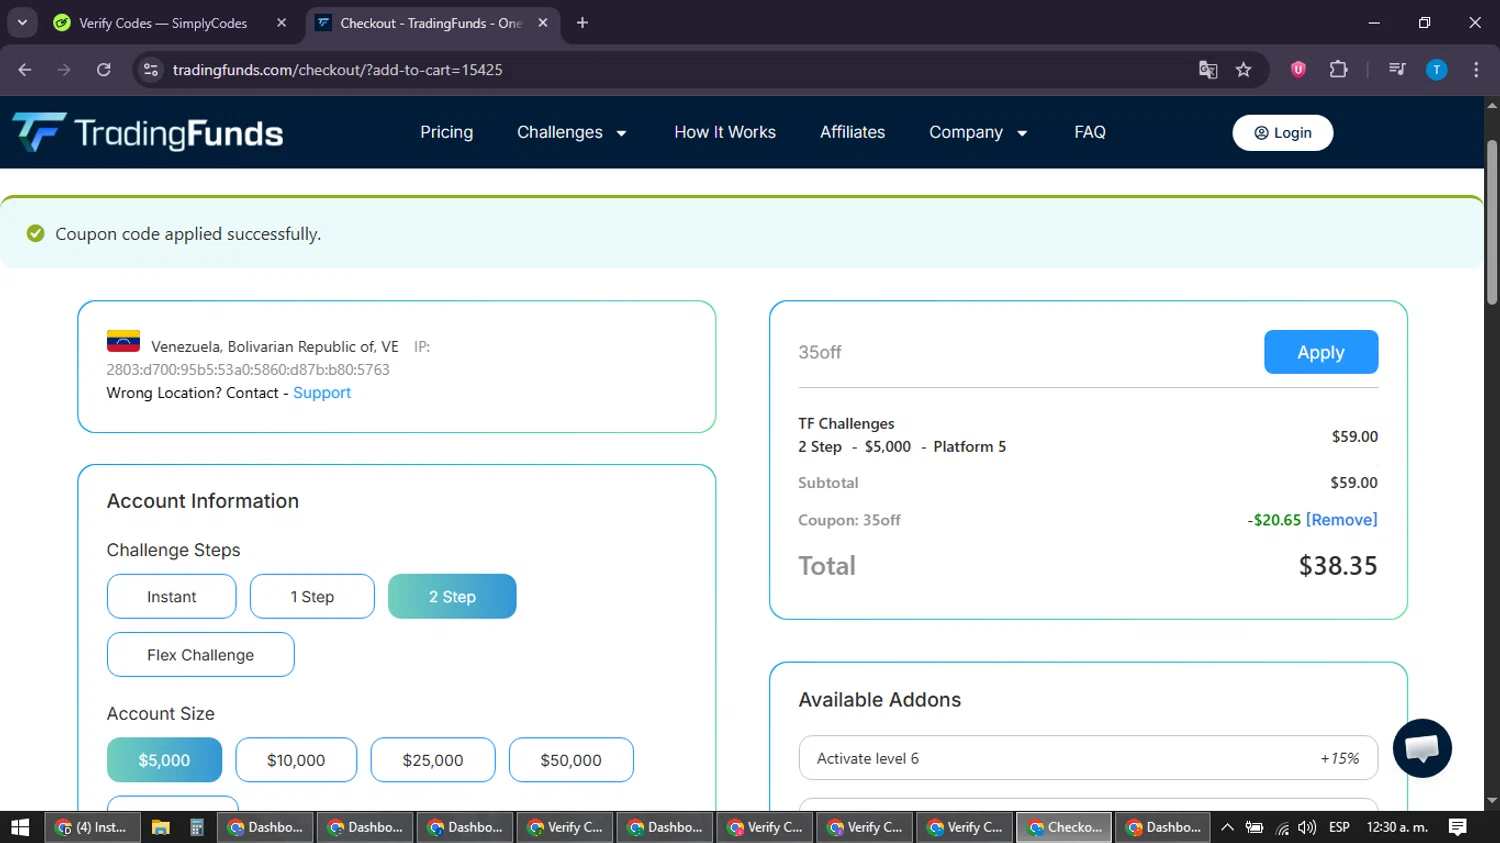1500x843 pixels.
Task: Open the notification center icon
Action: pyautogui.click(x=1458, y=827)
